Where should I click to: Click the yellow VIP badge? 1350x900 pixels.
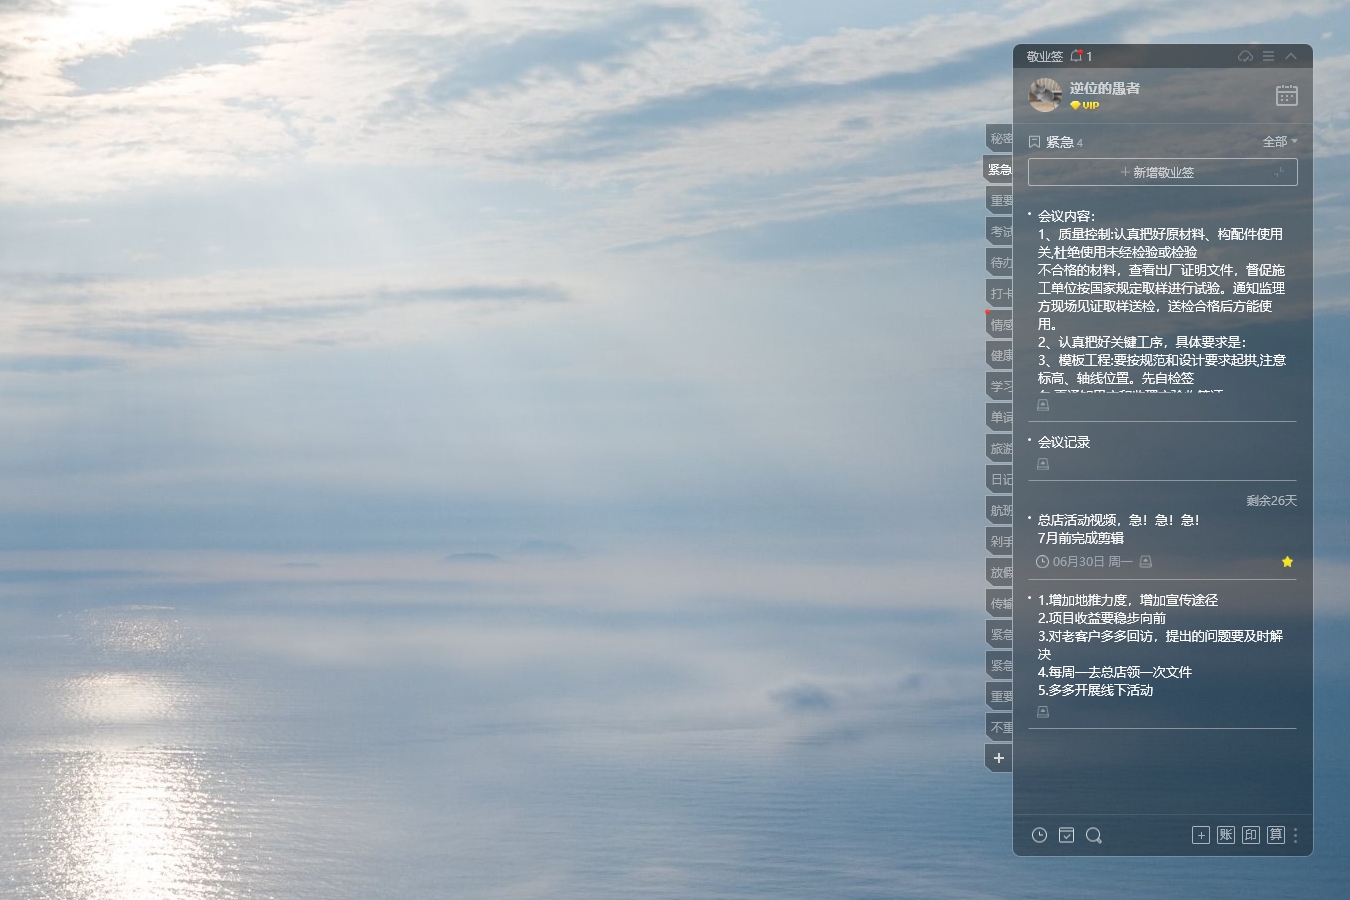pos(1085,105)
